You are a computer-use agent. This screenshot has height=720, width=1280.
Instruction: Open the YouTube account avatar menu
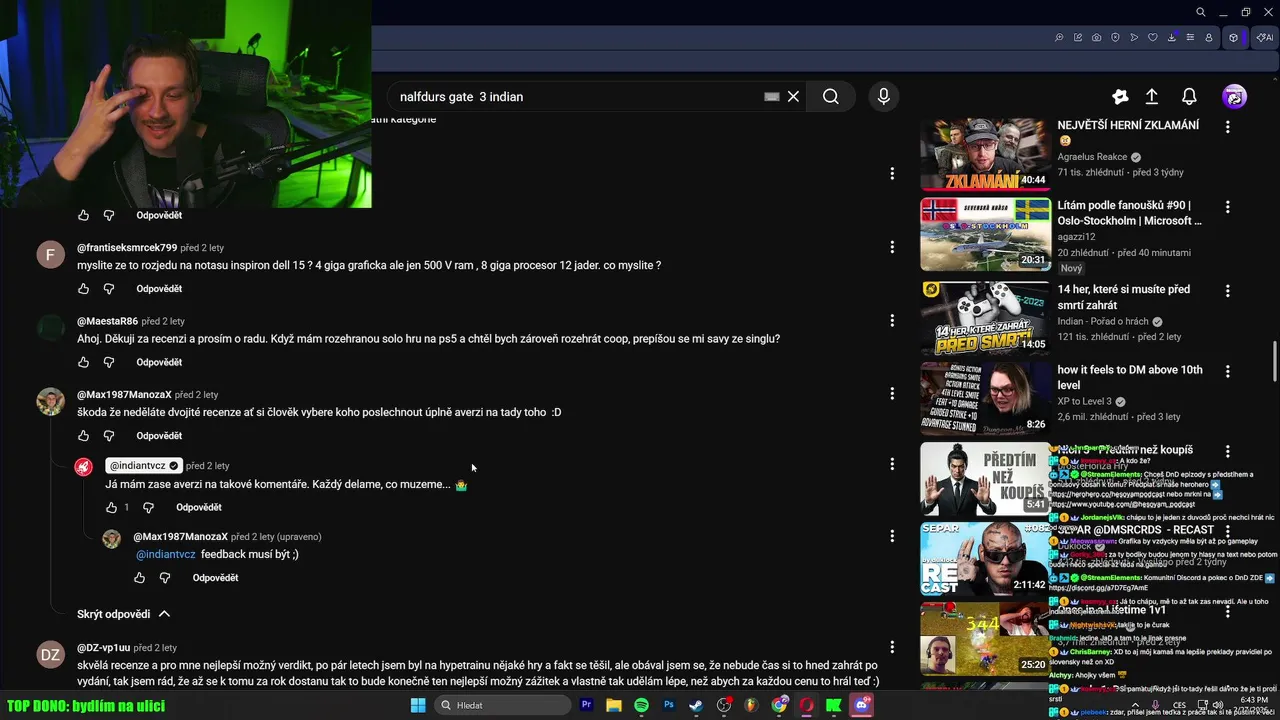(1234, 97)
